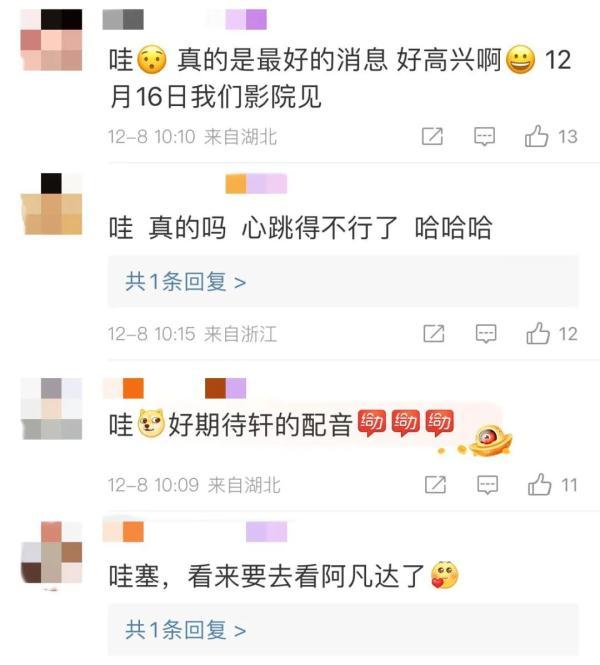The height and width of the screenshot is (665, 600).
Task: Repost the comment posted 12-8 10:10
Action: (432, 137)
